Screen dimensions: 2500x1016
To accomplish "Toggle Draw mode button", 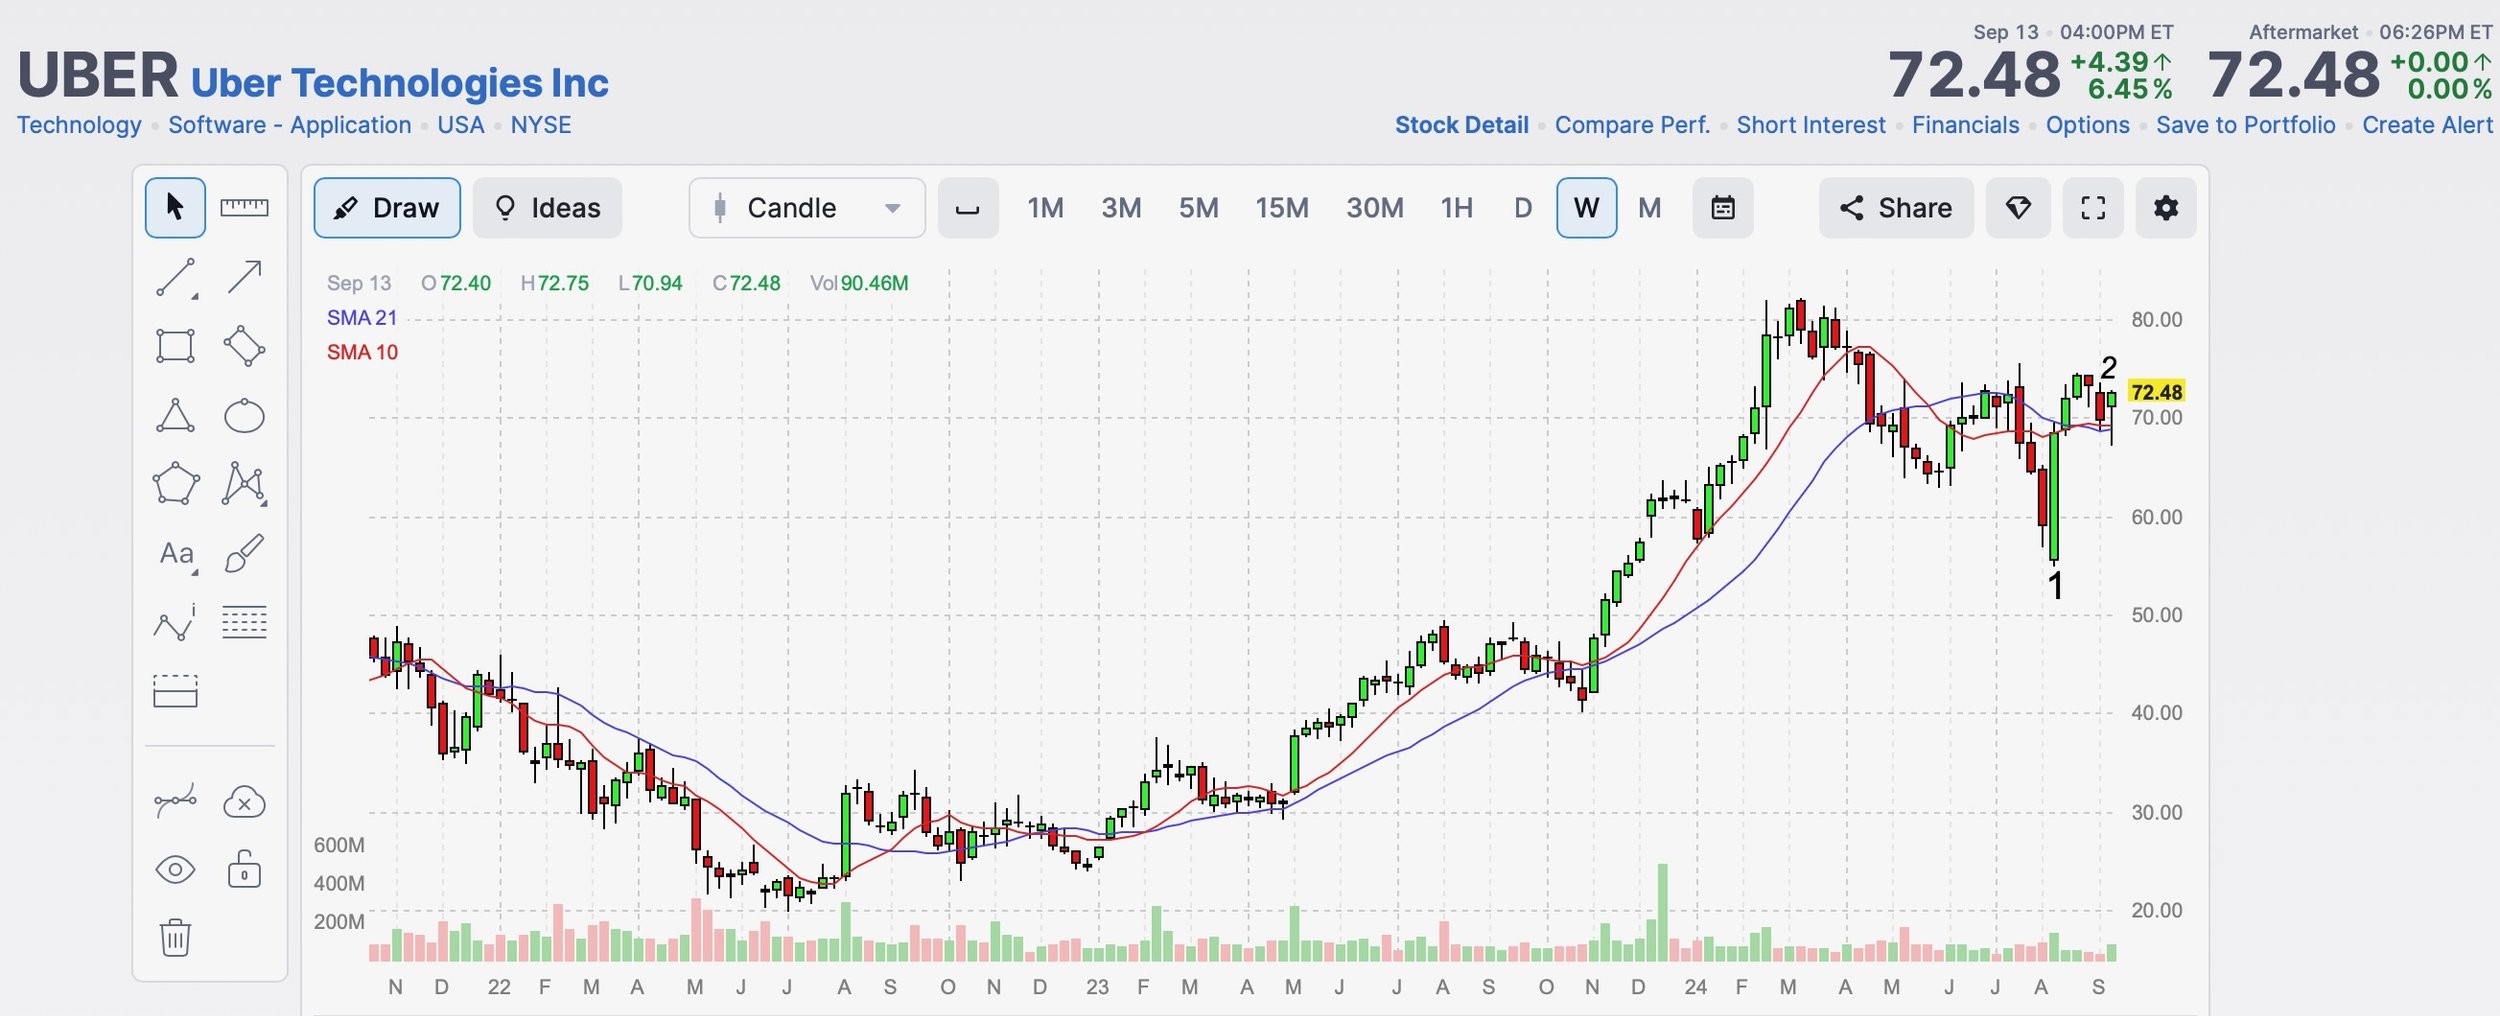I will tap(387, 208).
